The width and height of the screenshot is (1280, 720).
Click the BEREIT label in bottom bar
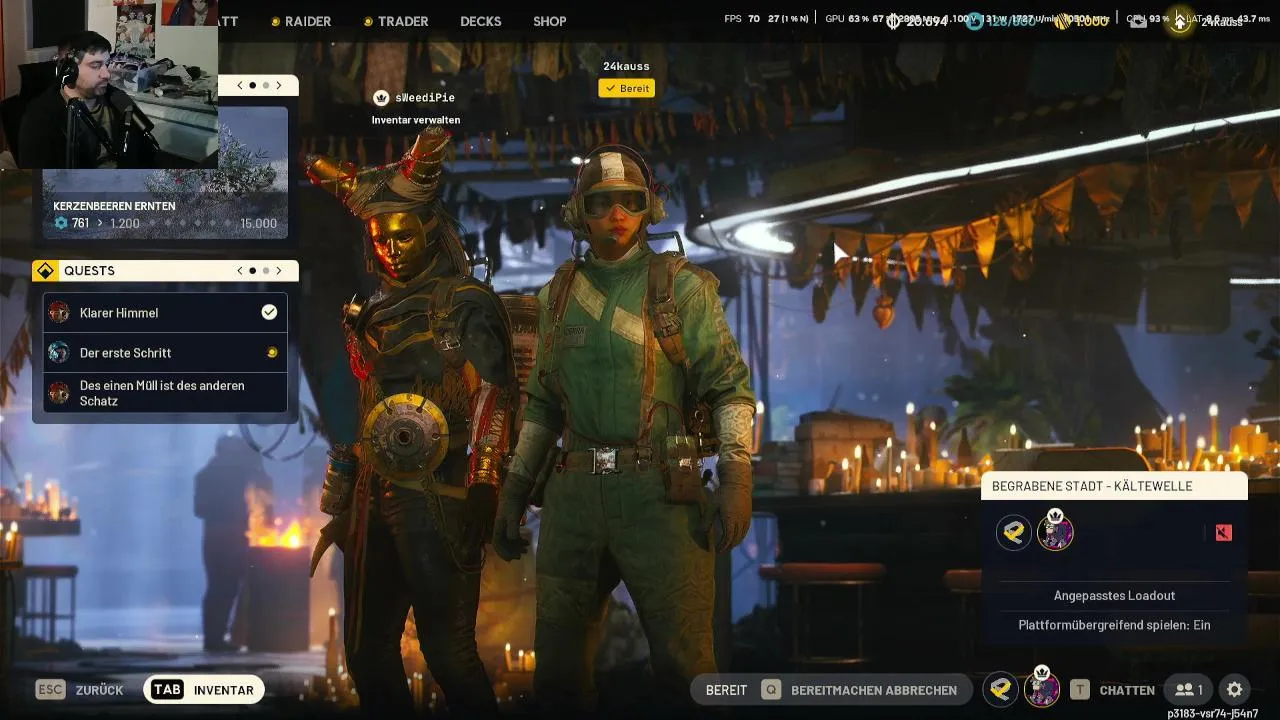[x=726, y=690]
